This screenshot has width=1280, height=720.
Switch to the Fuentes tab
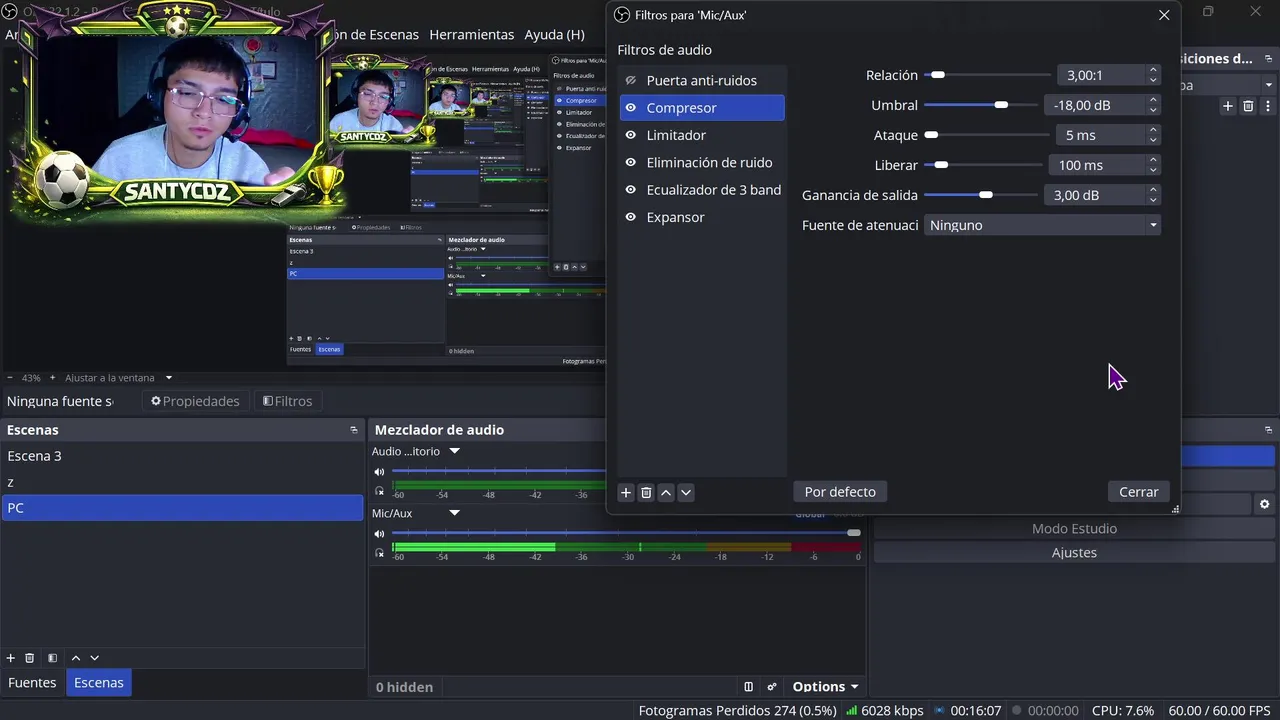[x=32, y=683]
